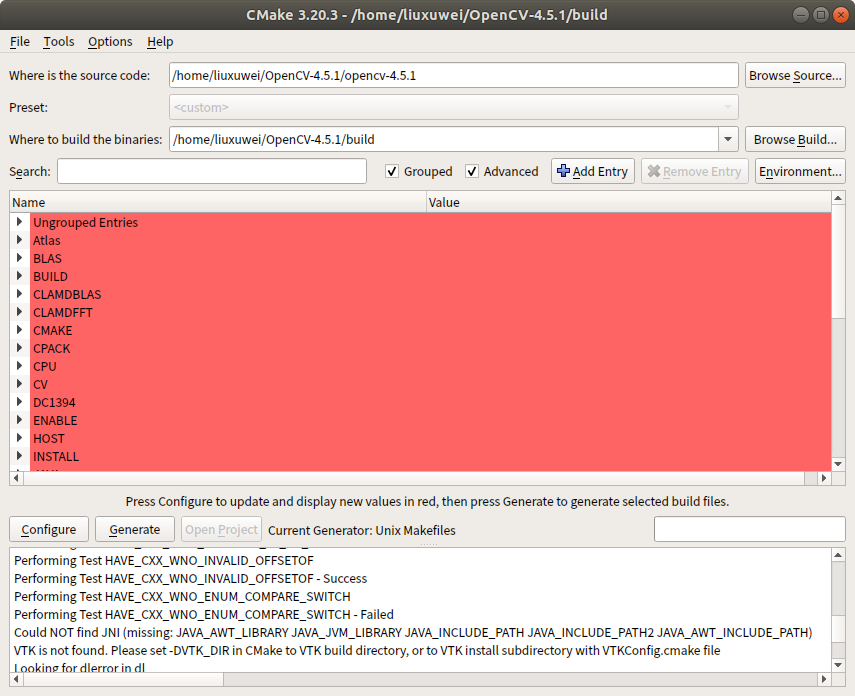Screen dimensions: 855x696
Task: Open the Options menu
Action: click(109, 41)
